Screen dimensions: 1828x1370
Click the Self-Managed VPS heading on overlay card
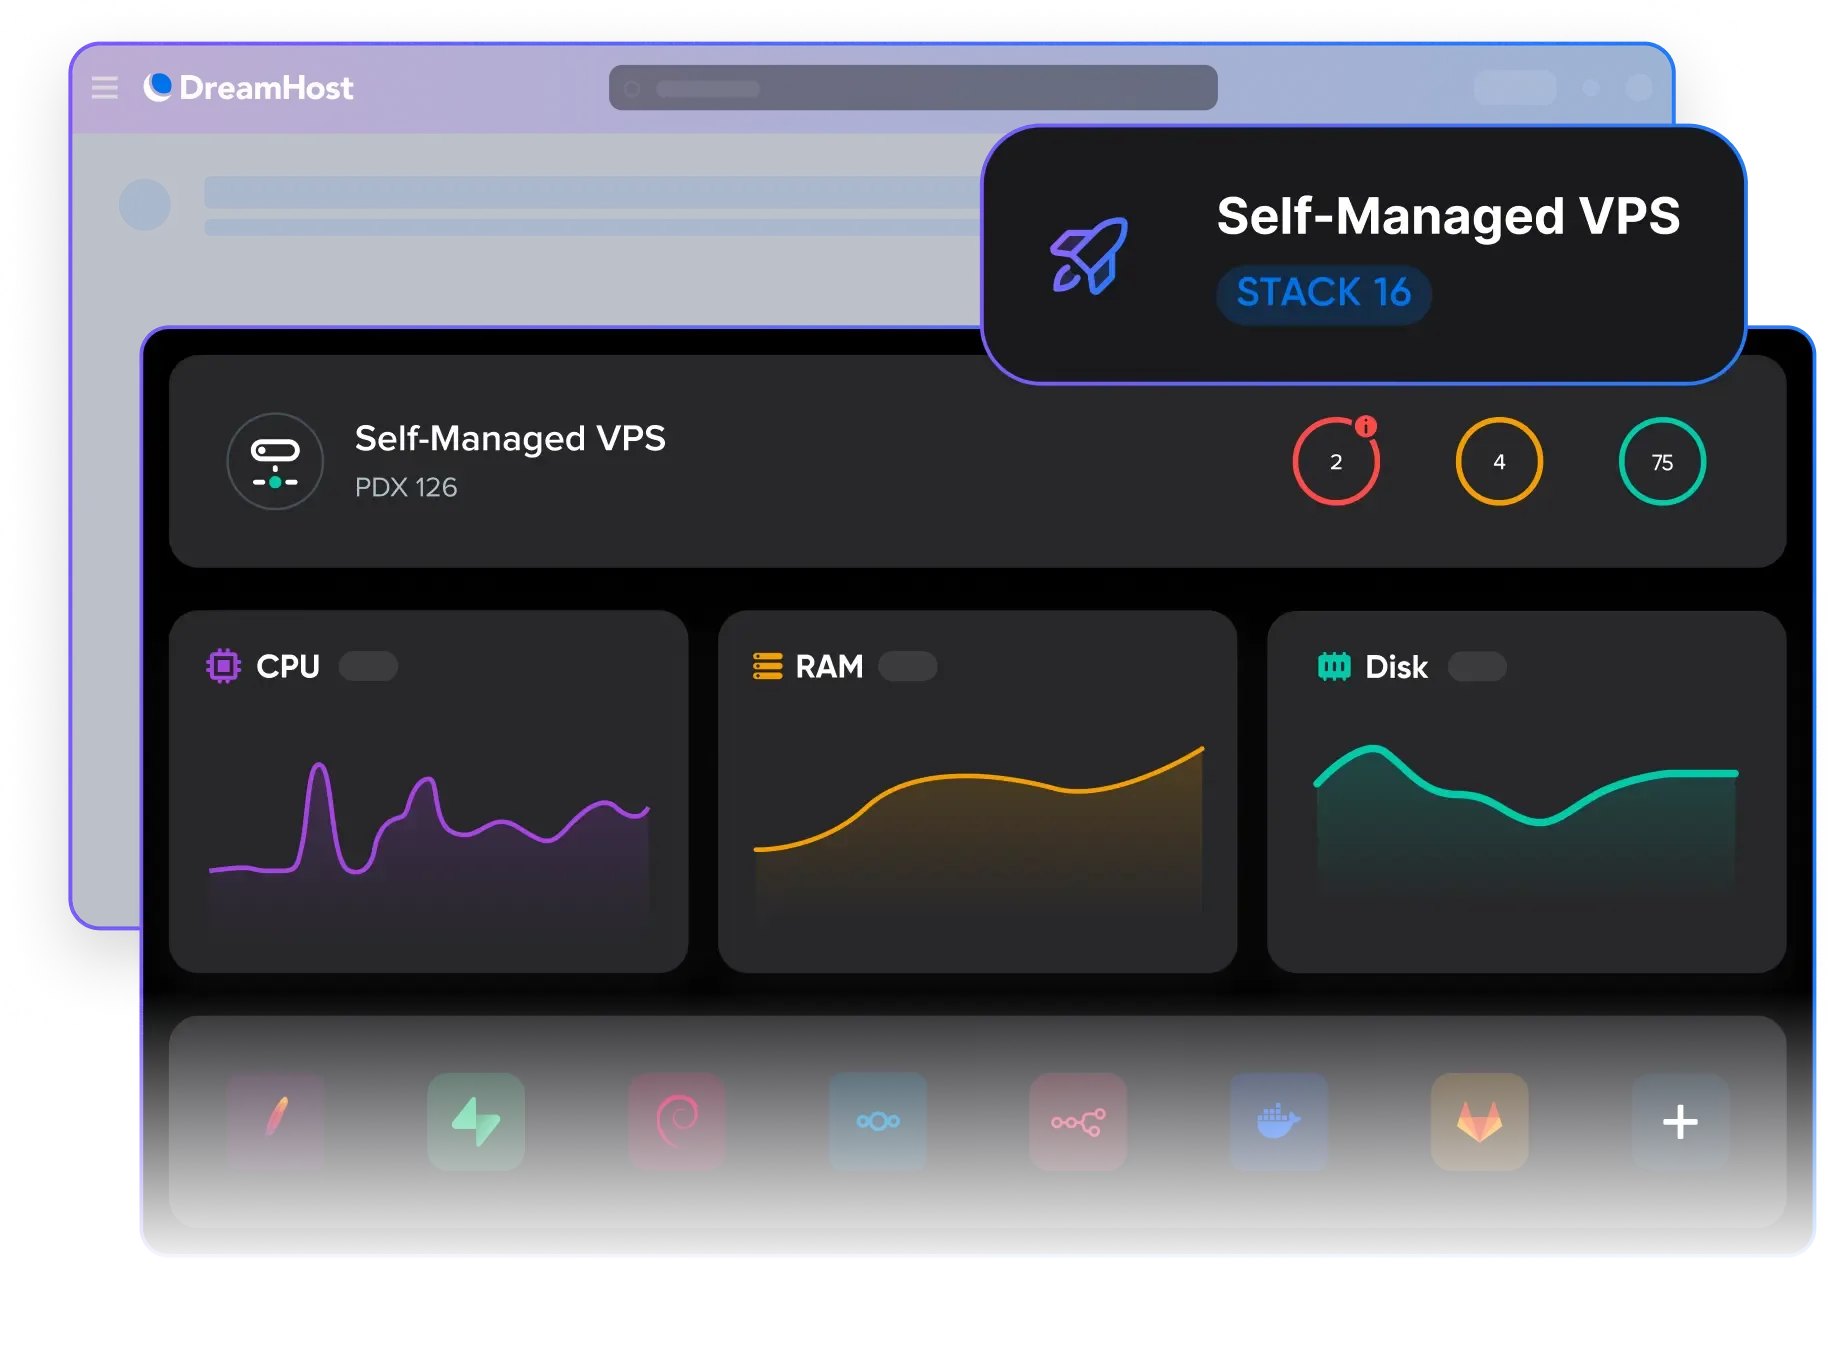pos(1447,216)
